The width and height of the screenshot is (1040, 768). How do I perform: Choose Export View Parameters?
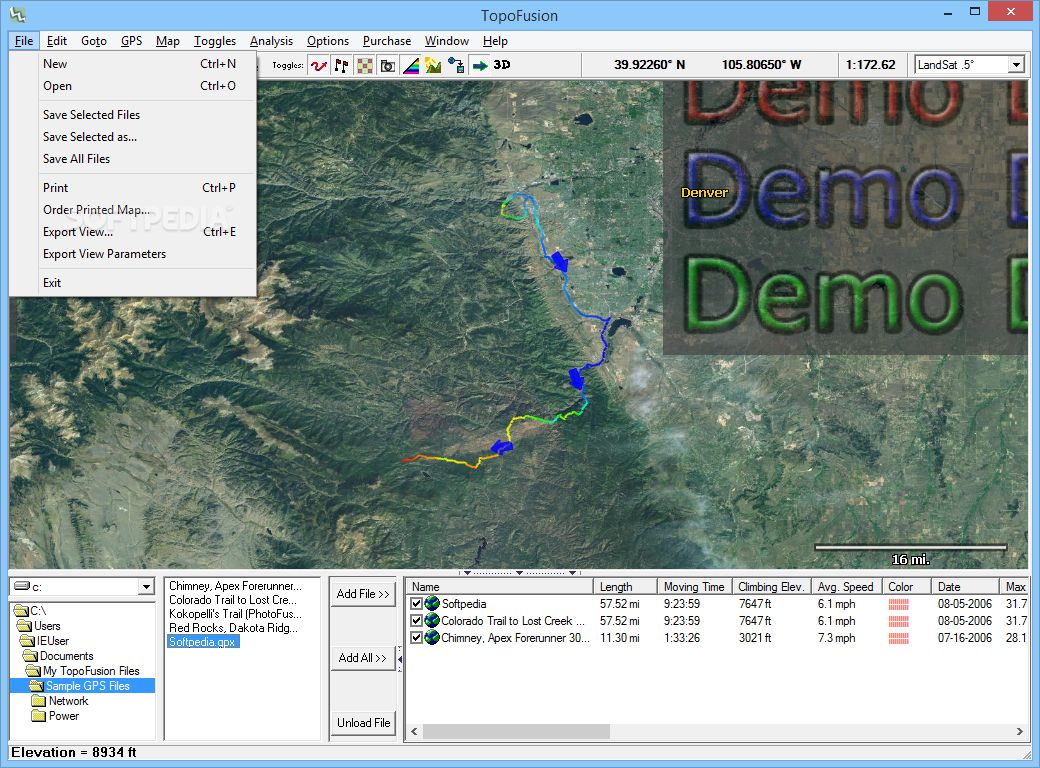pos(133,253)
